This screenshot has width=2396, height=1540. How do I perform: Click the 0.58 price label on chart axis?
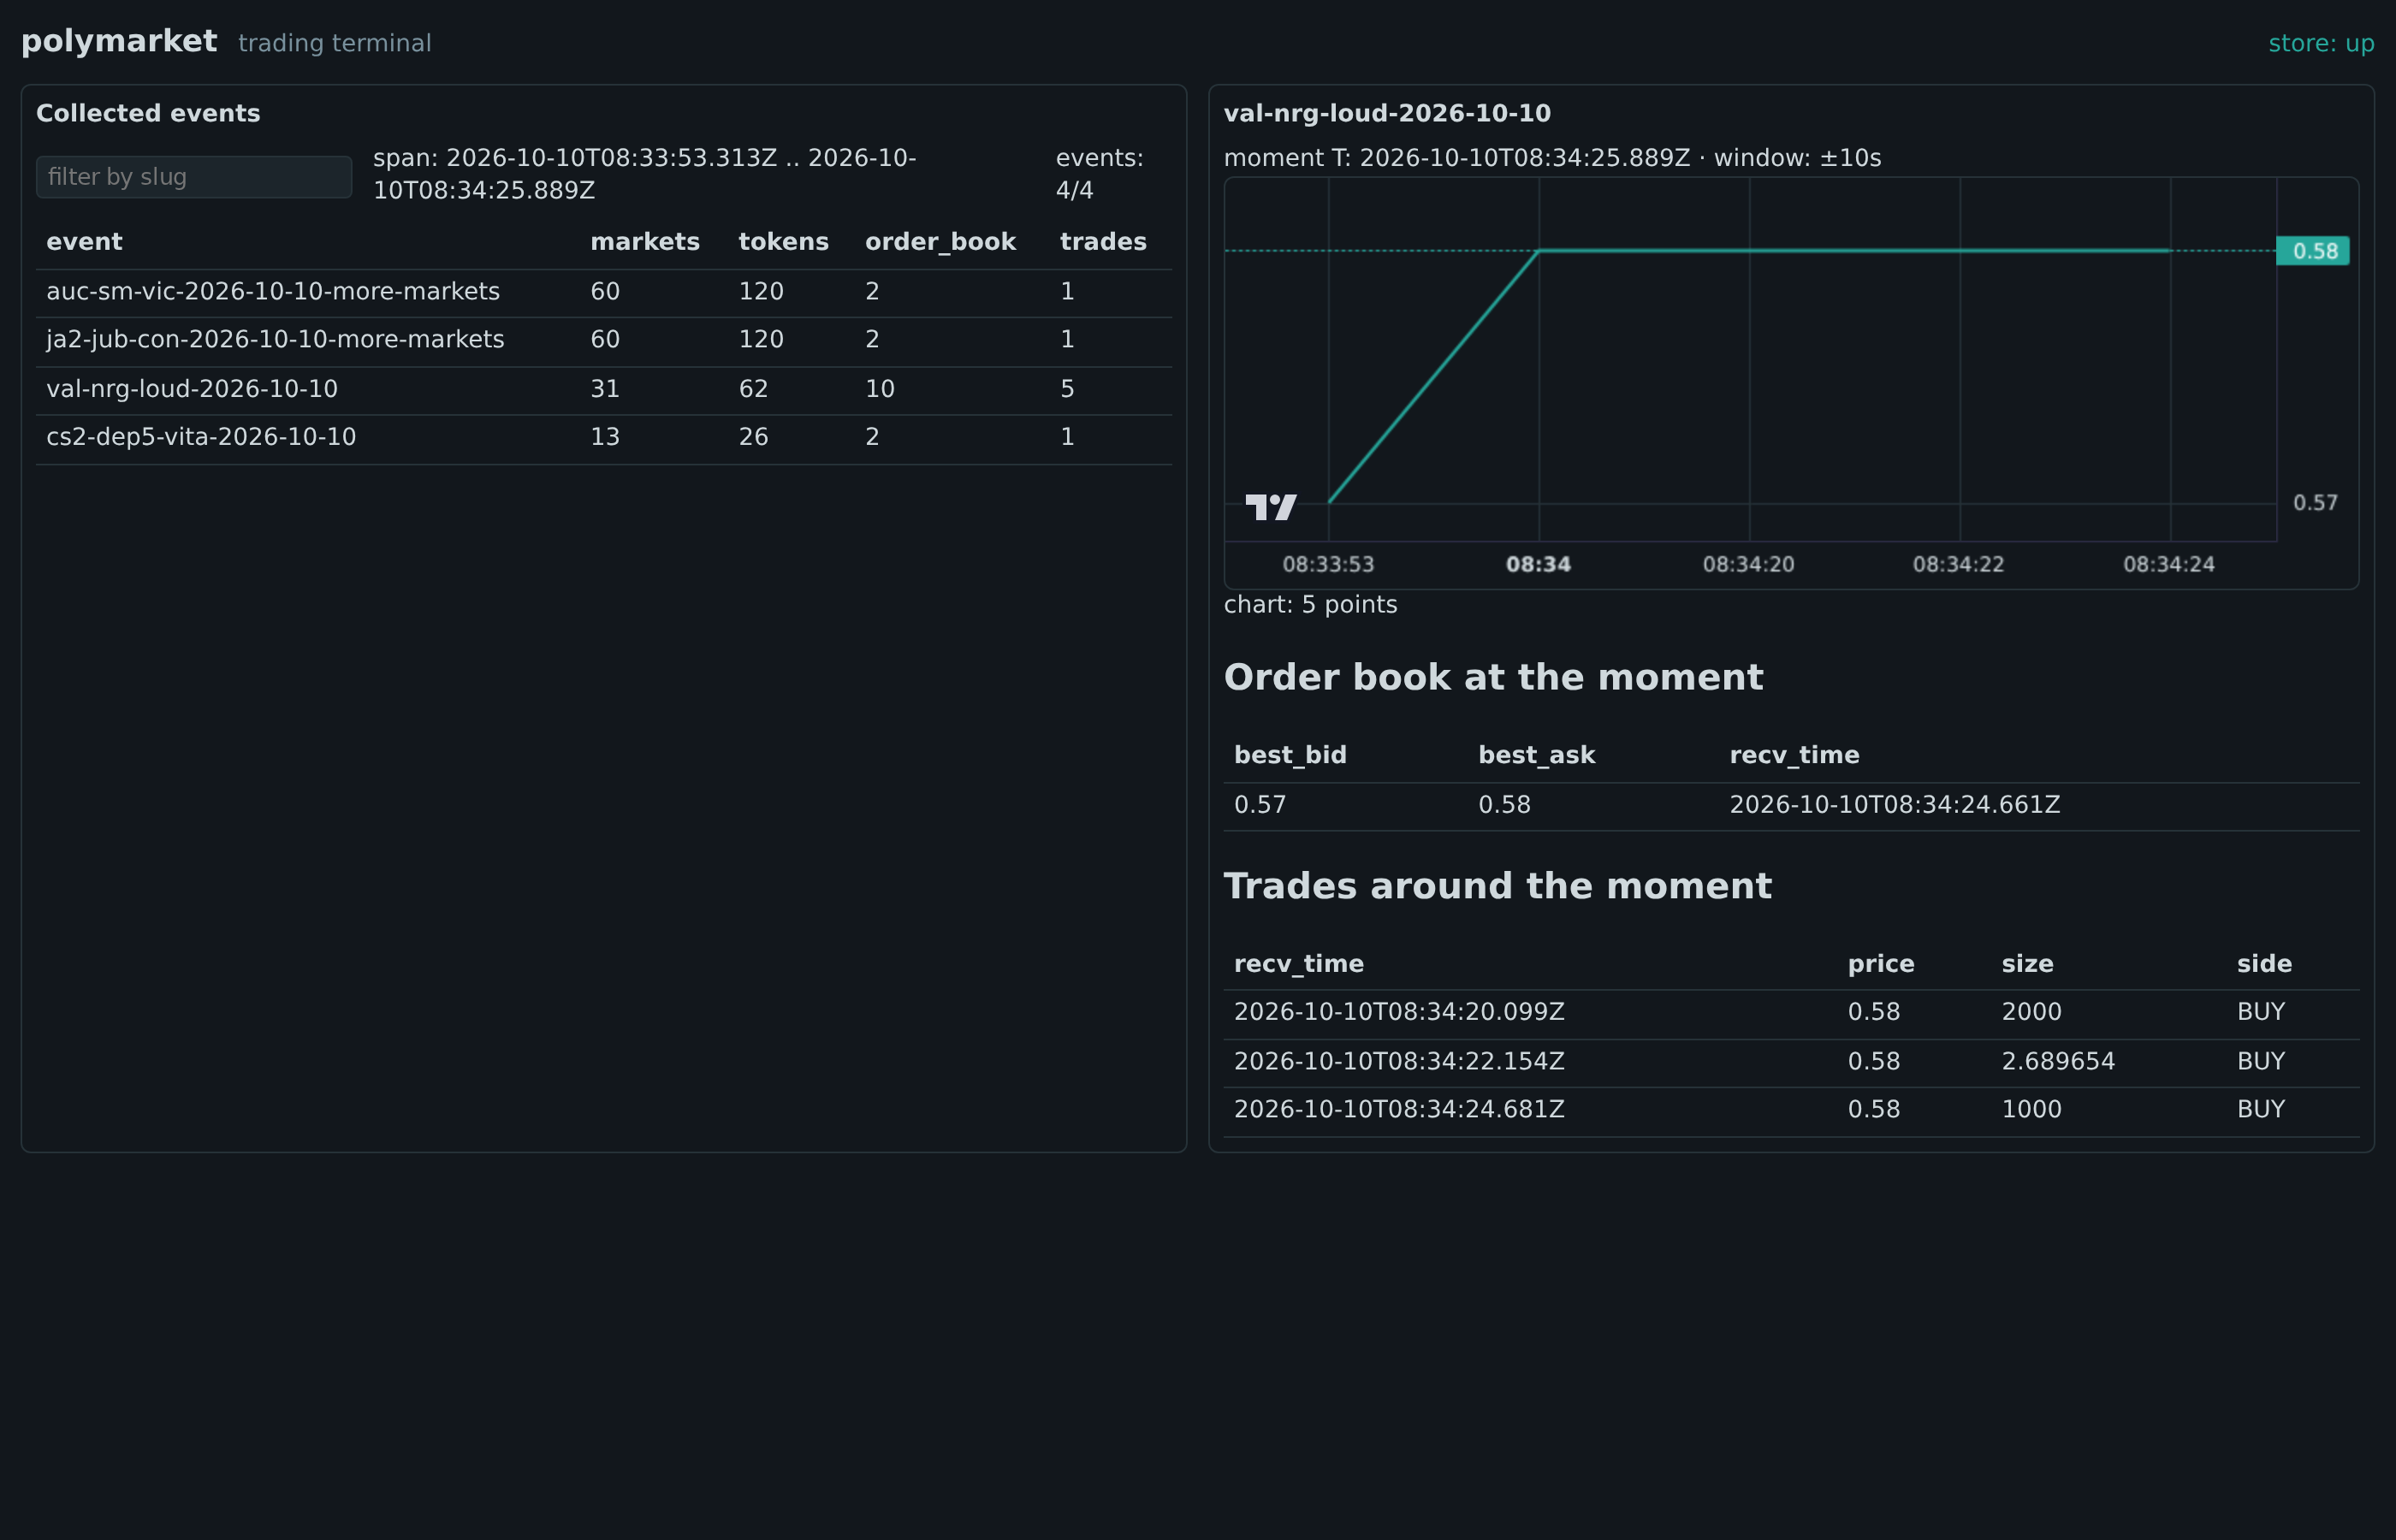[2313, 251]
